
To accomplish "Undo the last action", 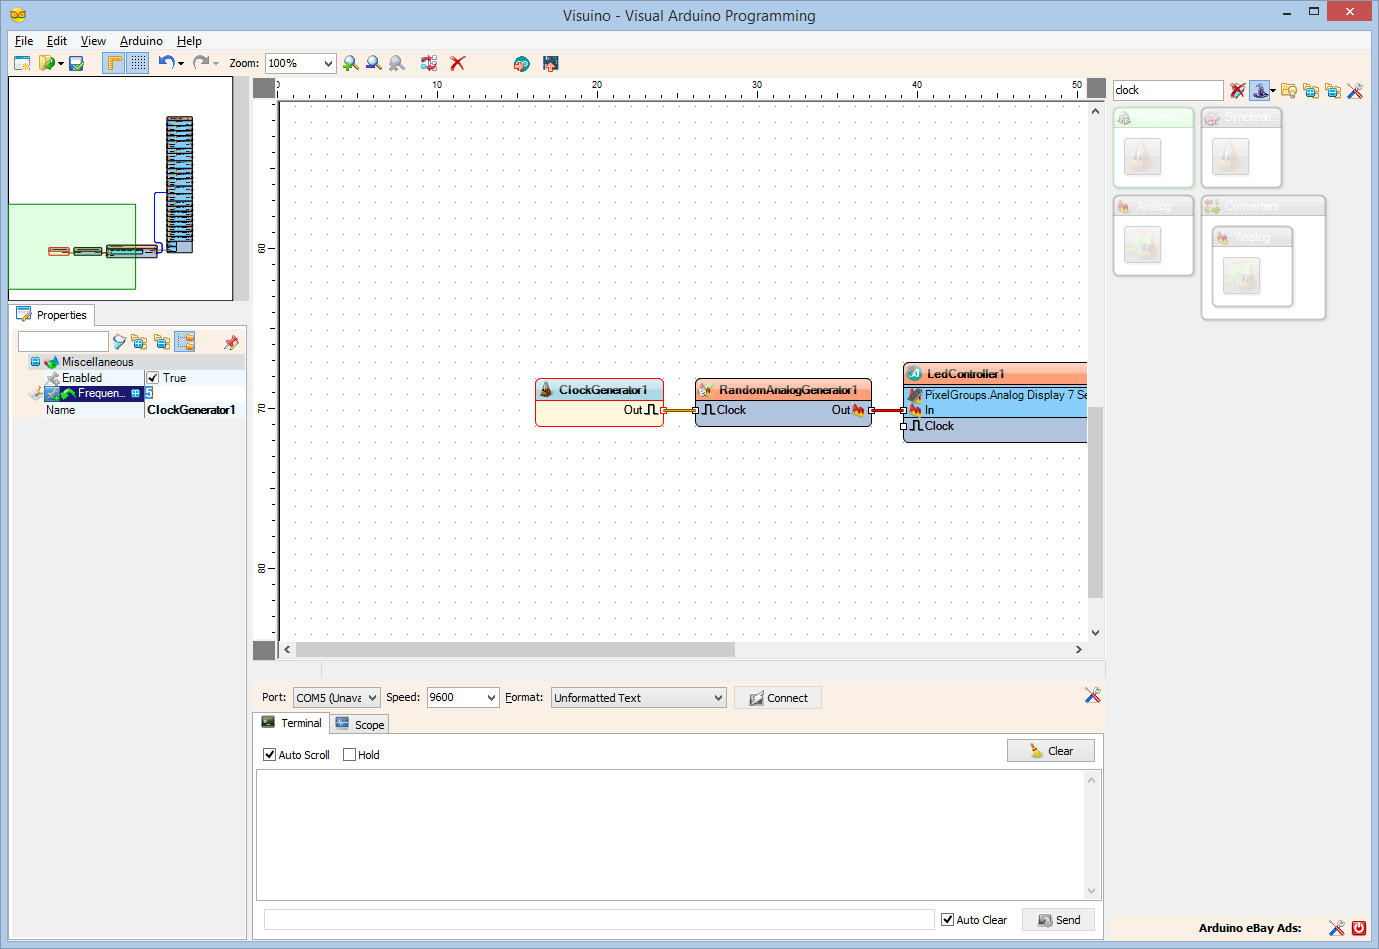I will pyautogui.click(x=166, y=62).
